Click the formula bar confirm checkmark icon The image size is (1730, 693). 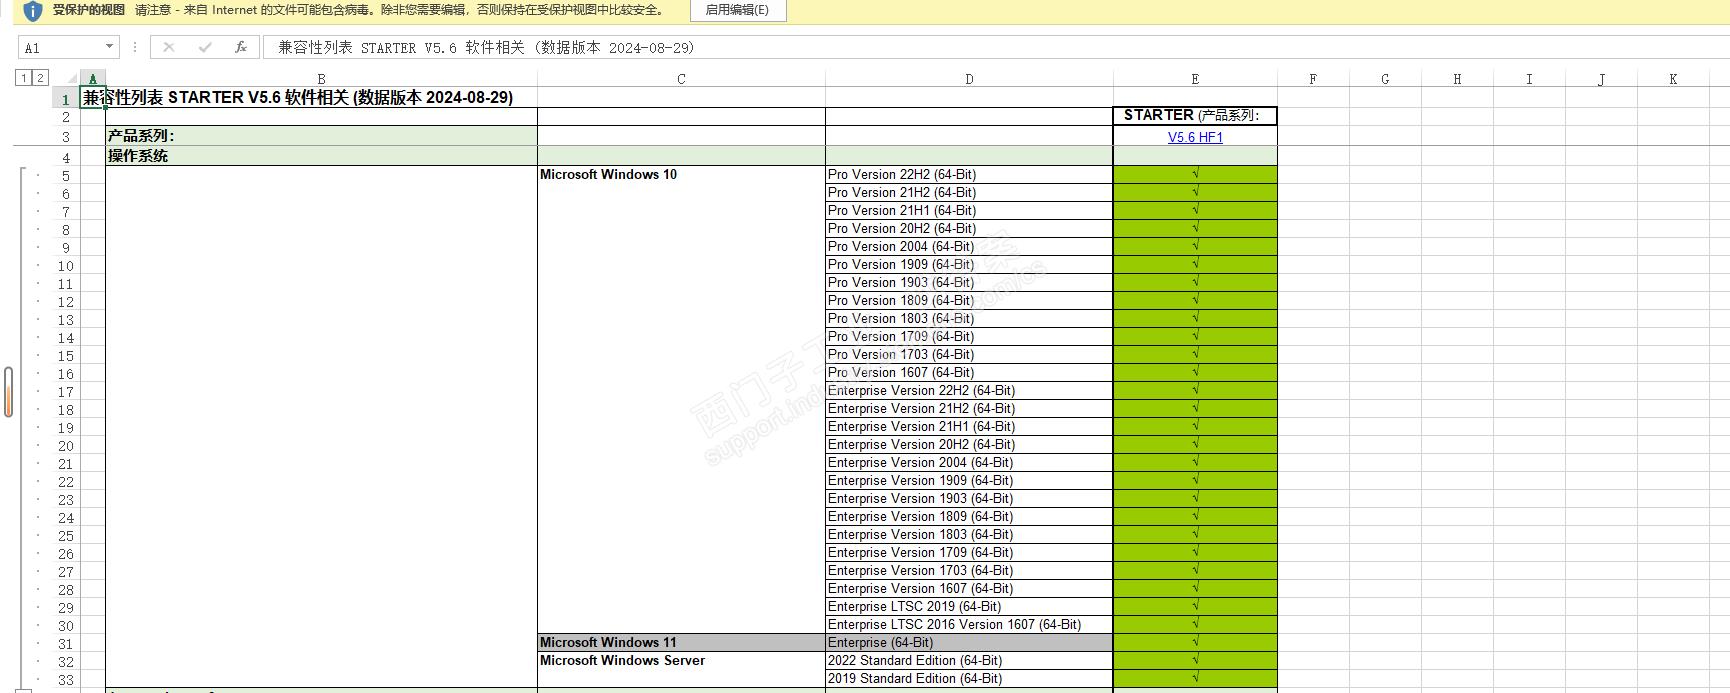(204, 47)
